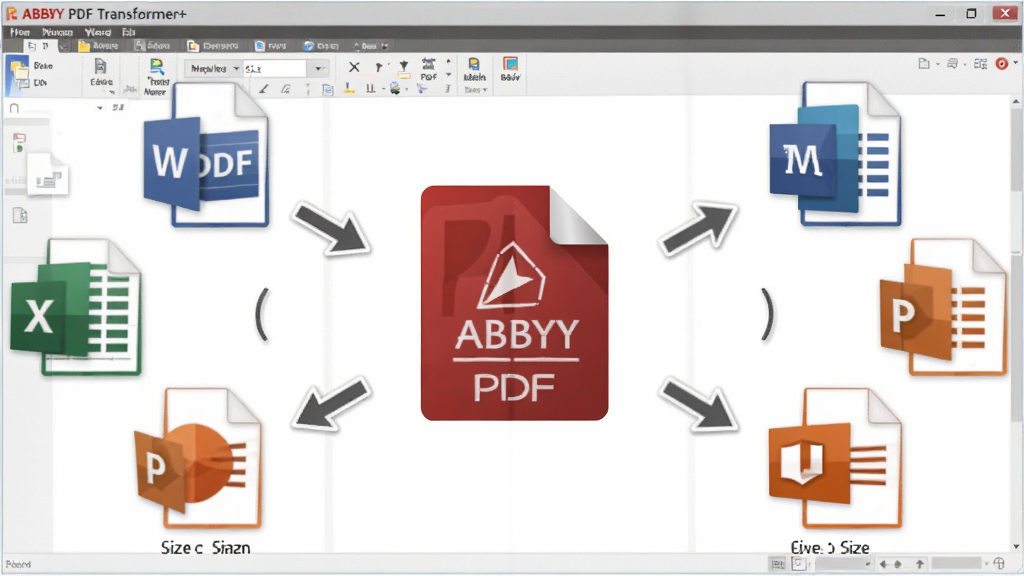This screenshot has width=1024, height=576.
Task: Choose the orange Office logo document icon
Action: (835, 458)
